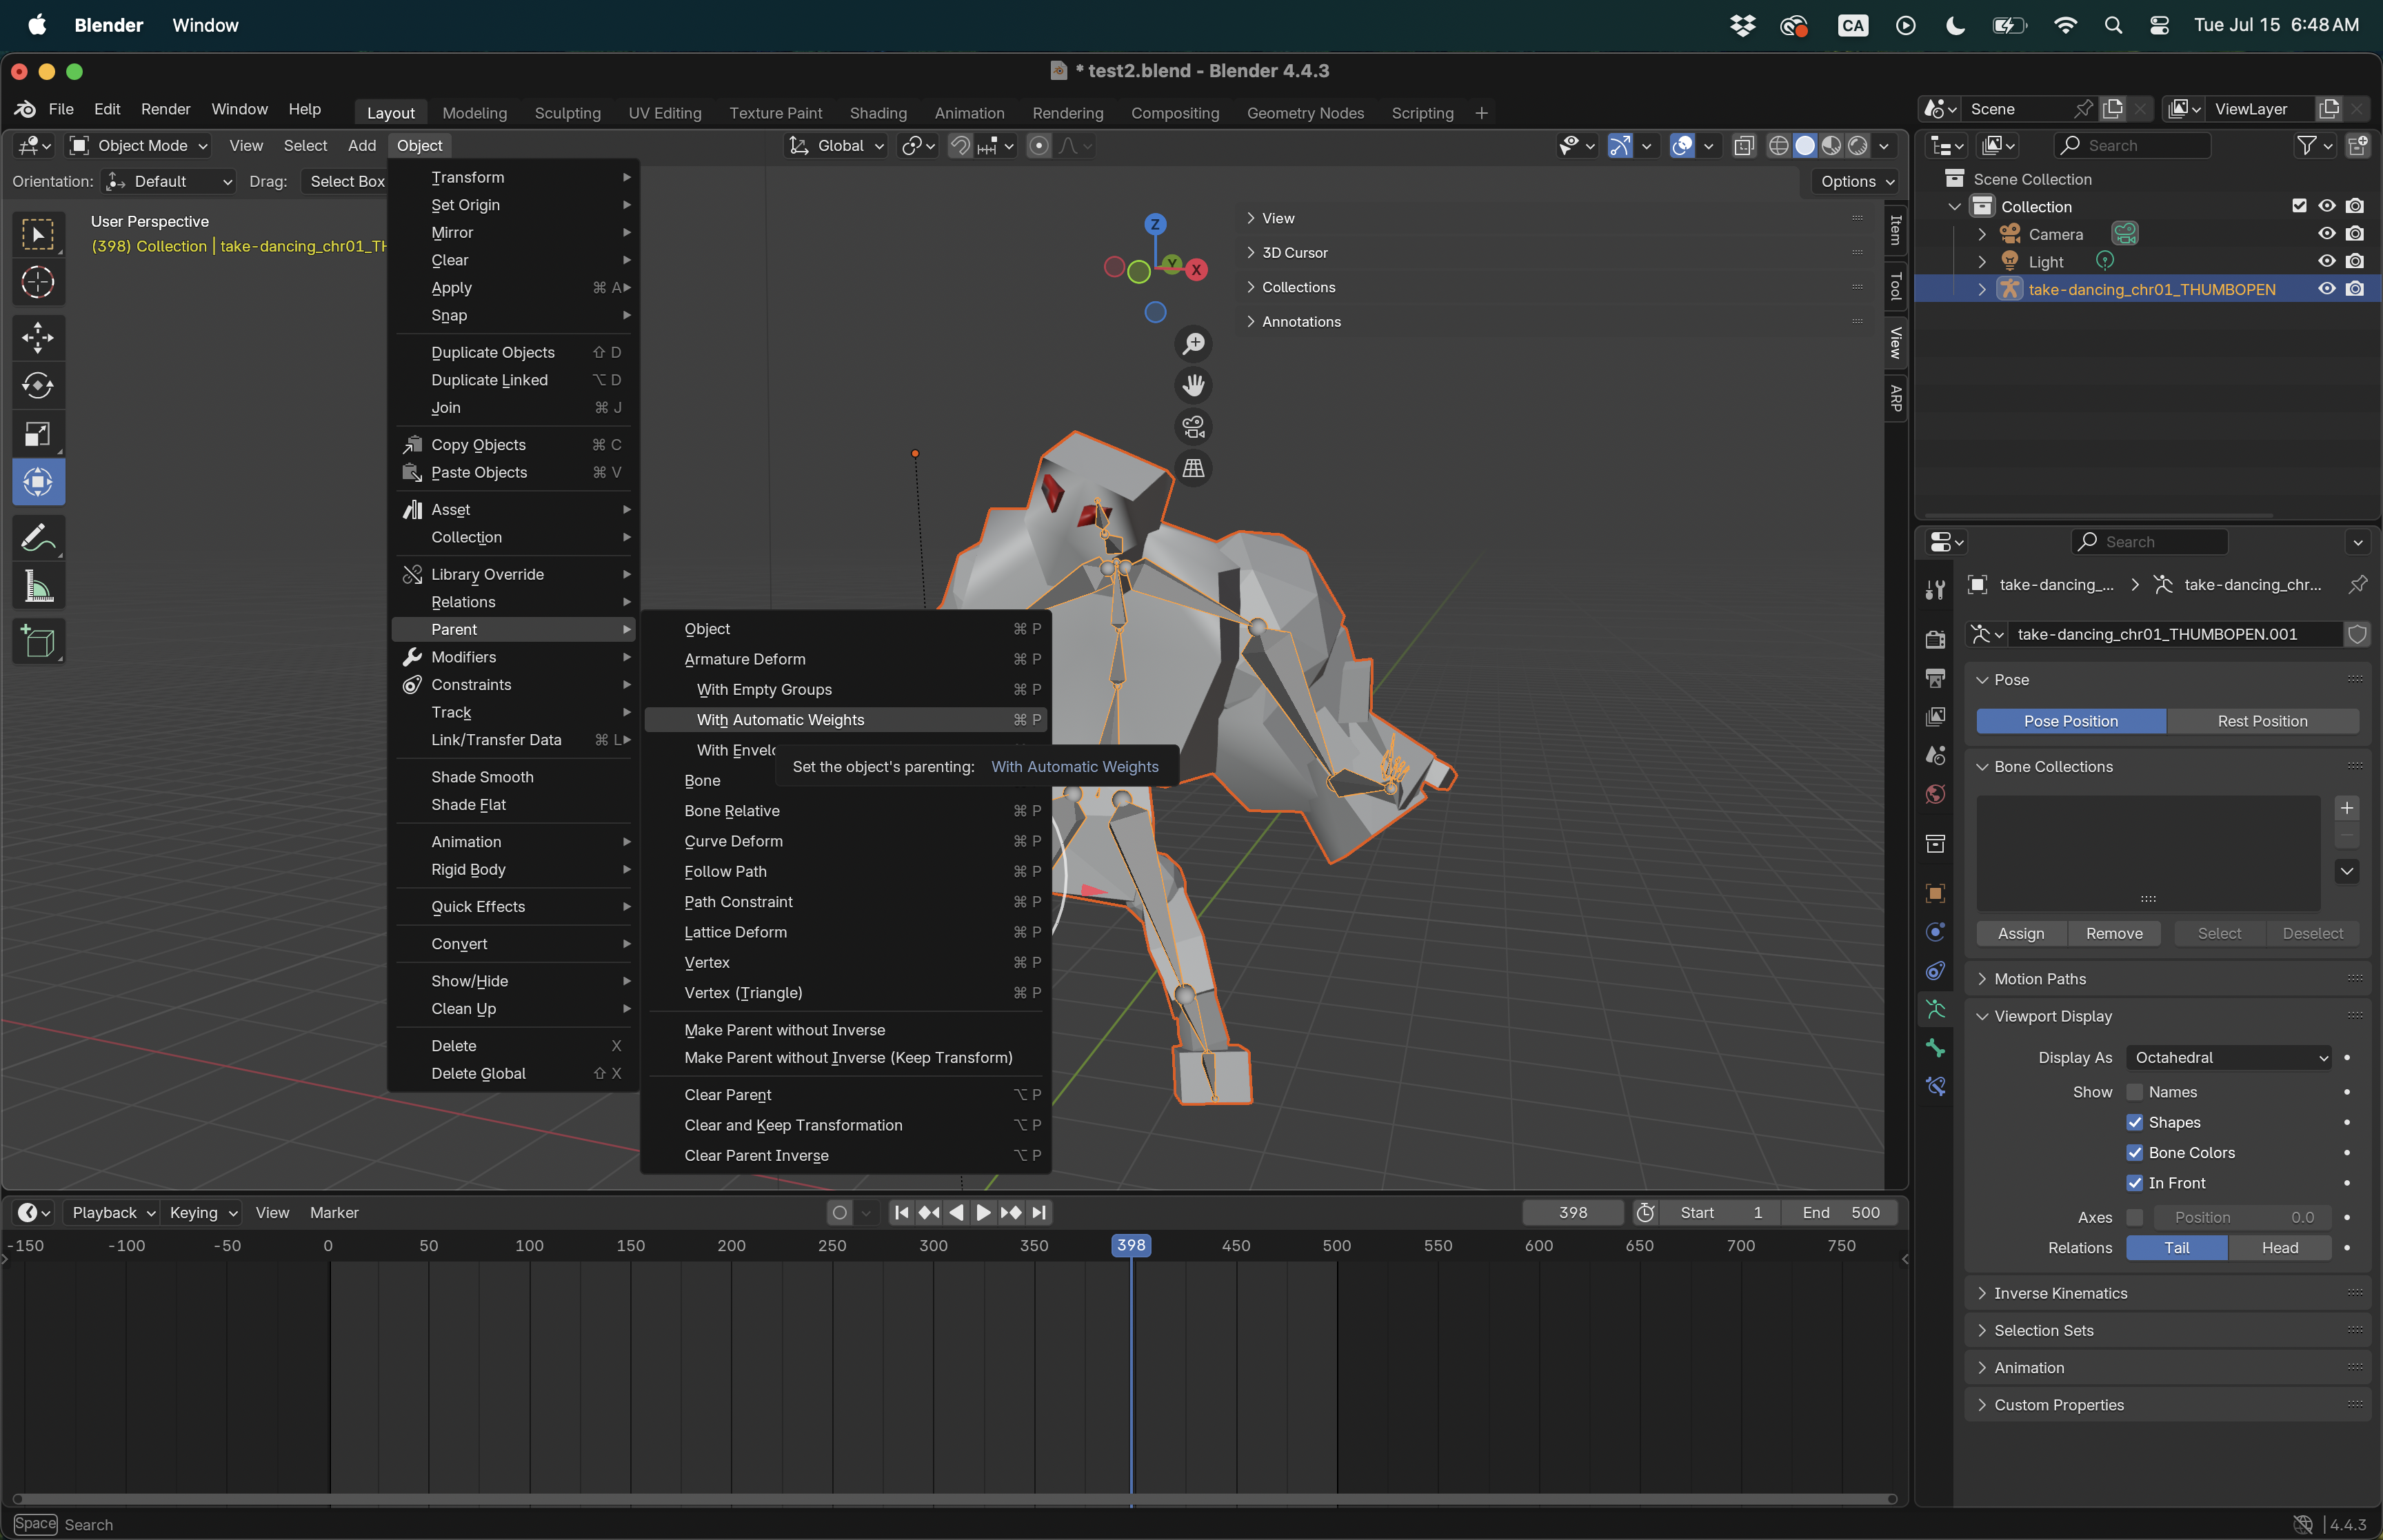Open the viewport Options button
This screenshot has height=1540, width=2383.
click(x=1857, y=181)
